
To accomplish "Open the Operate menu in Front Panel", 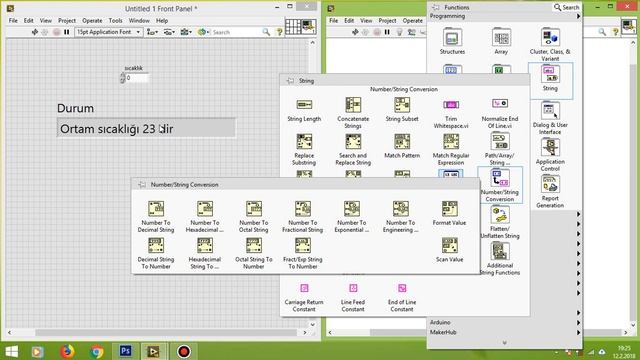I will [x=92, y=20].
